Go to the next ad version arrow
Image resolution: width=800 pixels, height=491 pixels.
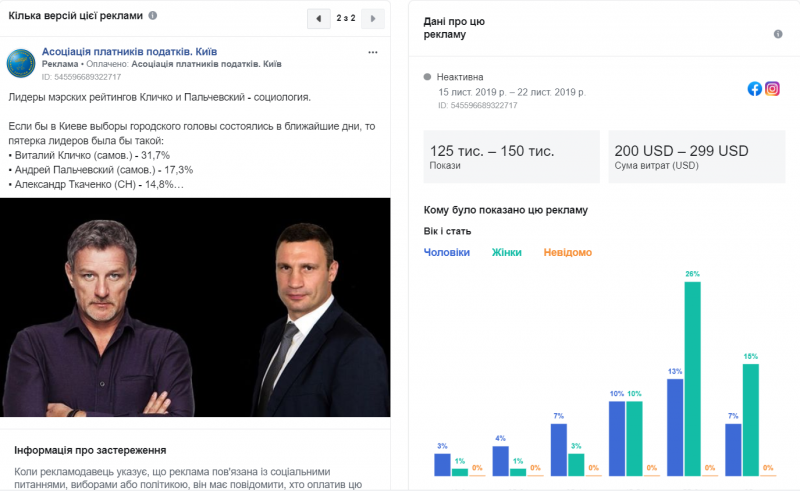click(373, 18)
